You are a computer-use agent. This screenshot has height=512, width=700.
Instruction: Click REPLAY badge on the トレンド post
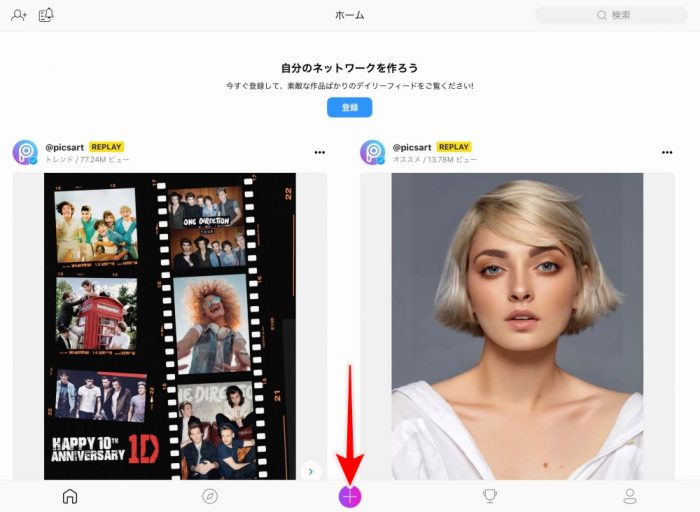106,147
